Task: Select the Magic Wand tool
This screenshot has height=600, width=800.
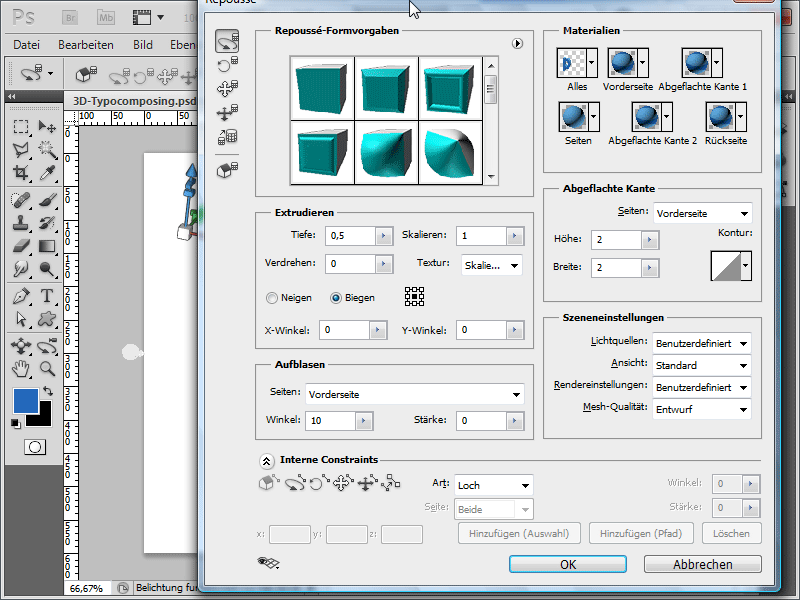Action: point(47,149)
